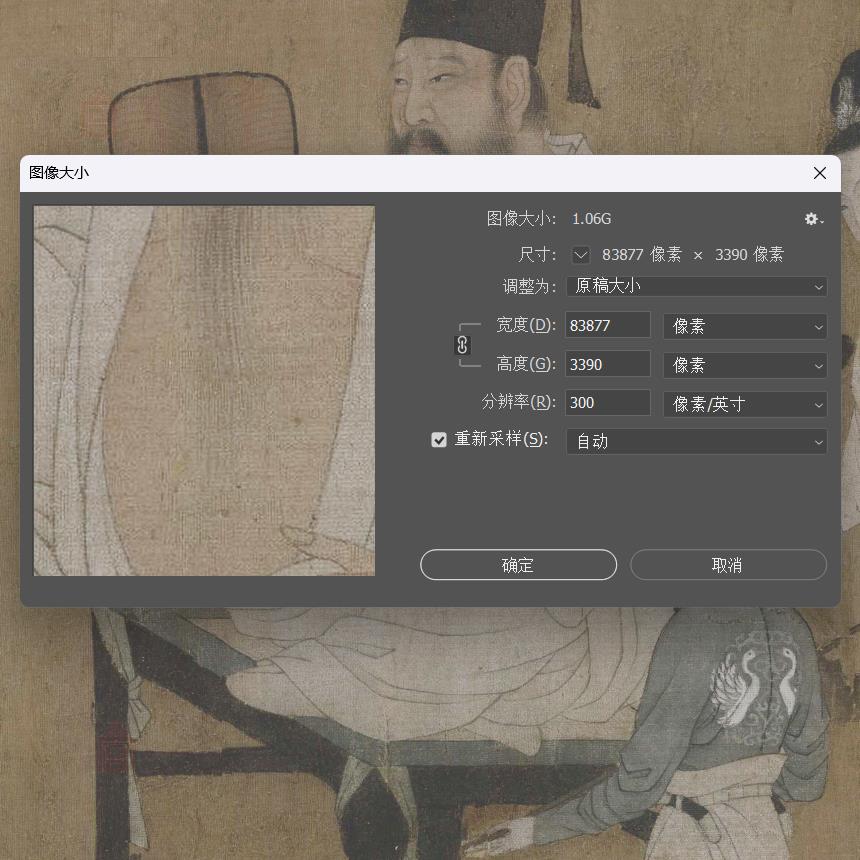Open the height unit 像素 dropdown

tap(745, 365)
